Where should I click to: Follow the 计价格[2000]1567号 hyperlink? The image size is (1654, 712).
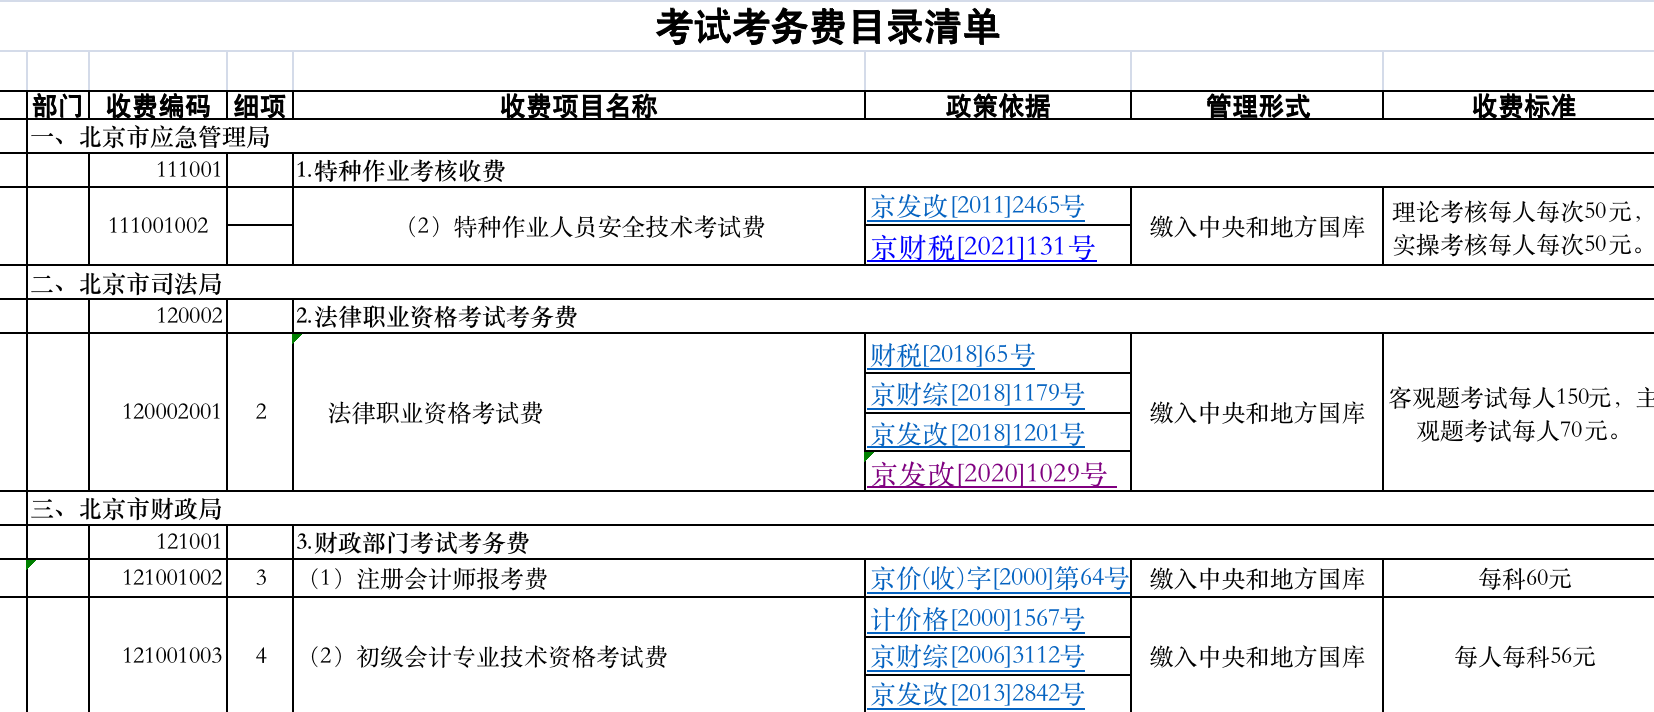tap(977, 619)
